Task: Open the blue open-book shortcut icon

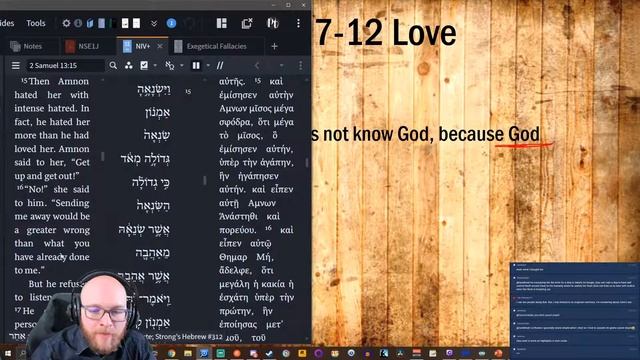Action: [90, 23]
